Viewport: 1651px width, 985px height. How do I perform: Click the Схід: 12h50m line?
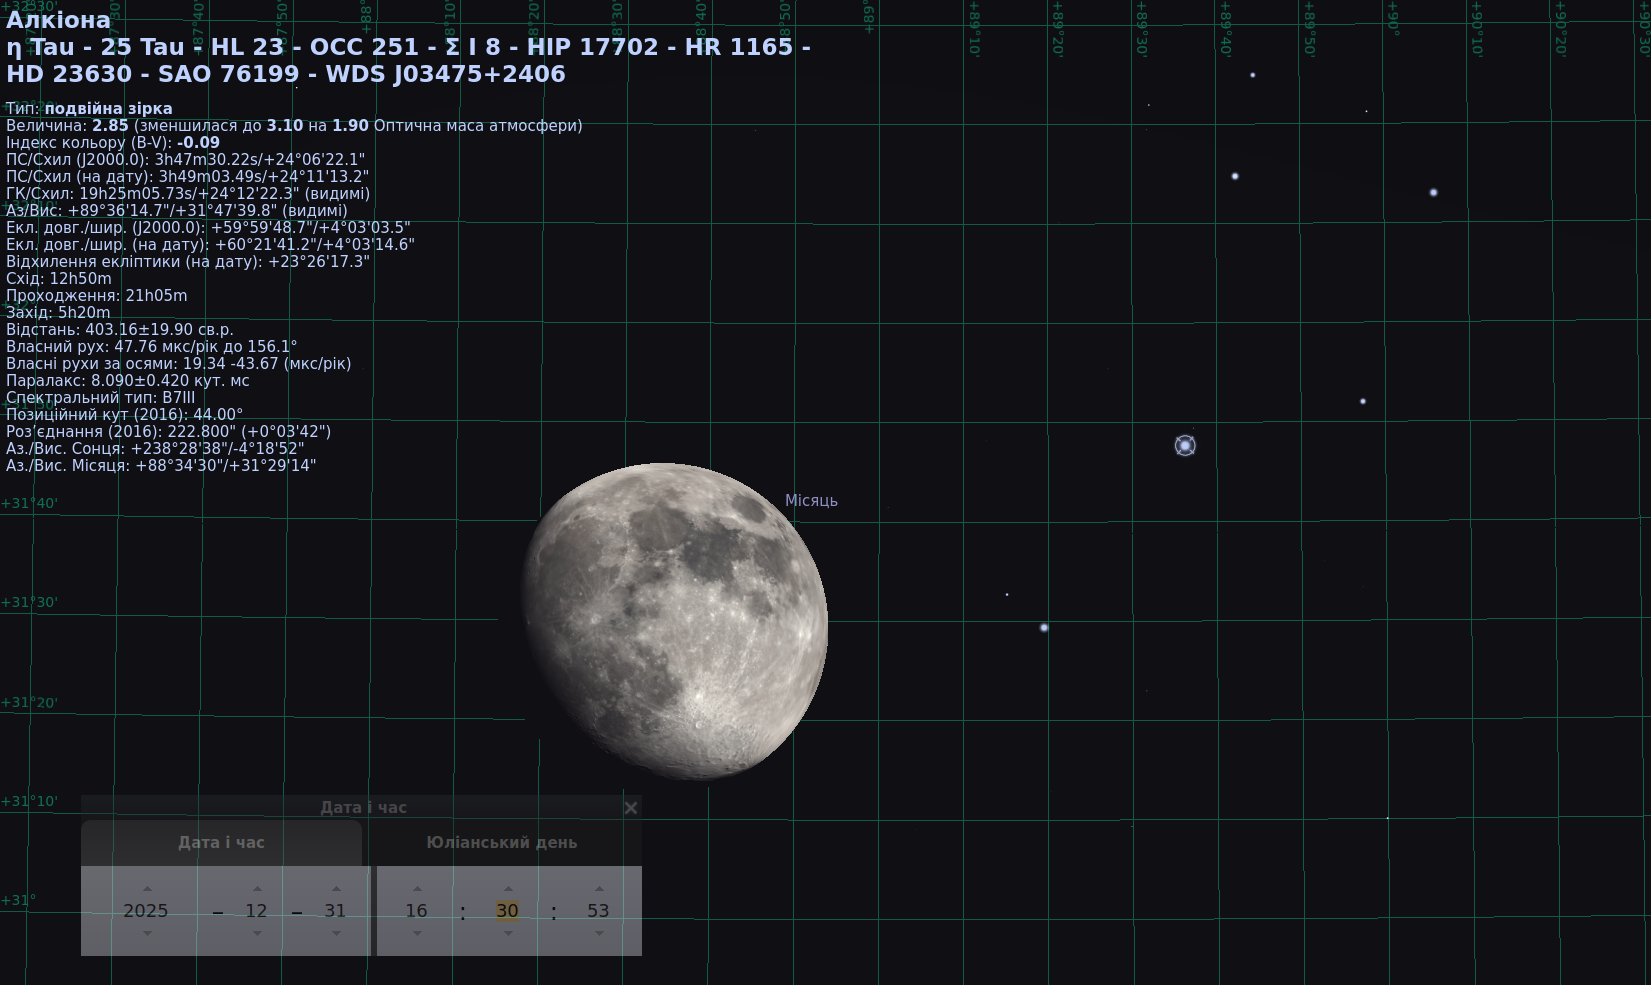pos(59,278)
